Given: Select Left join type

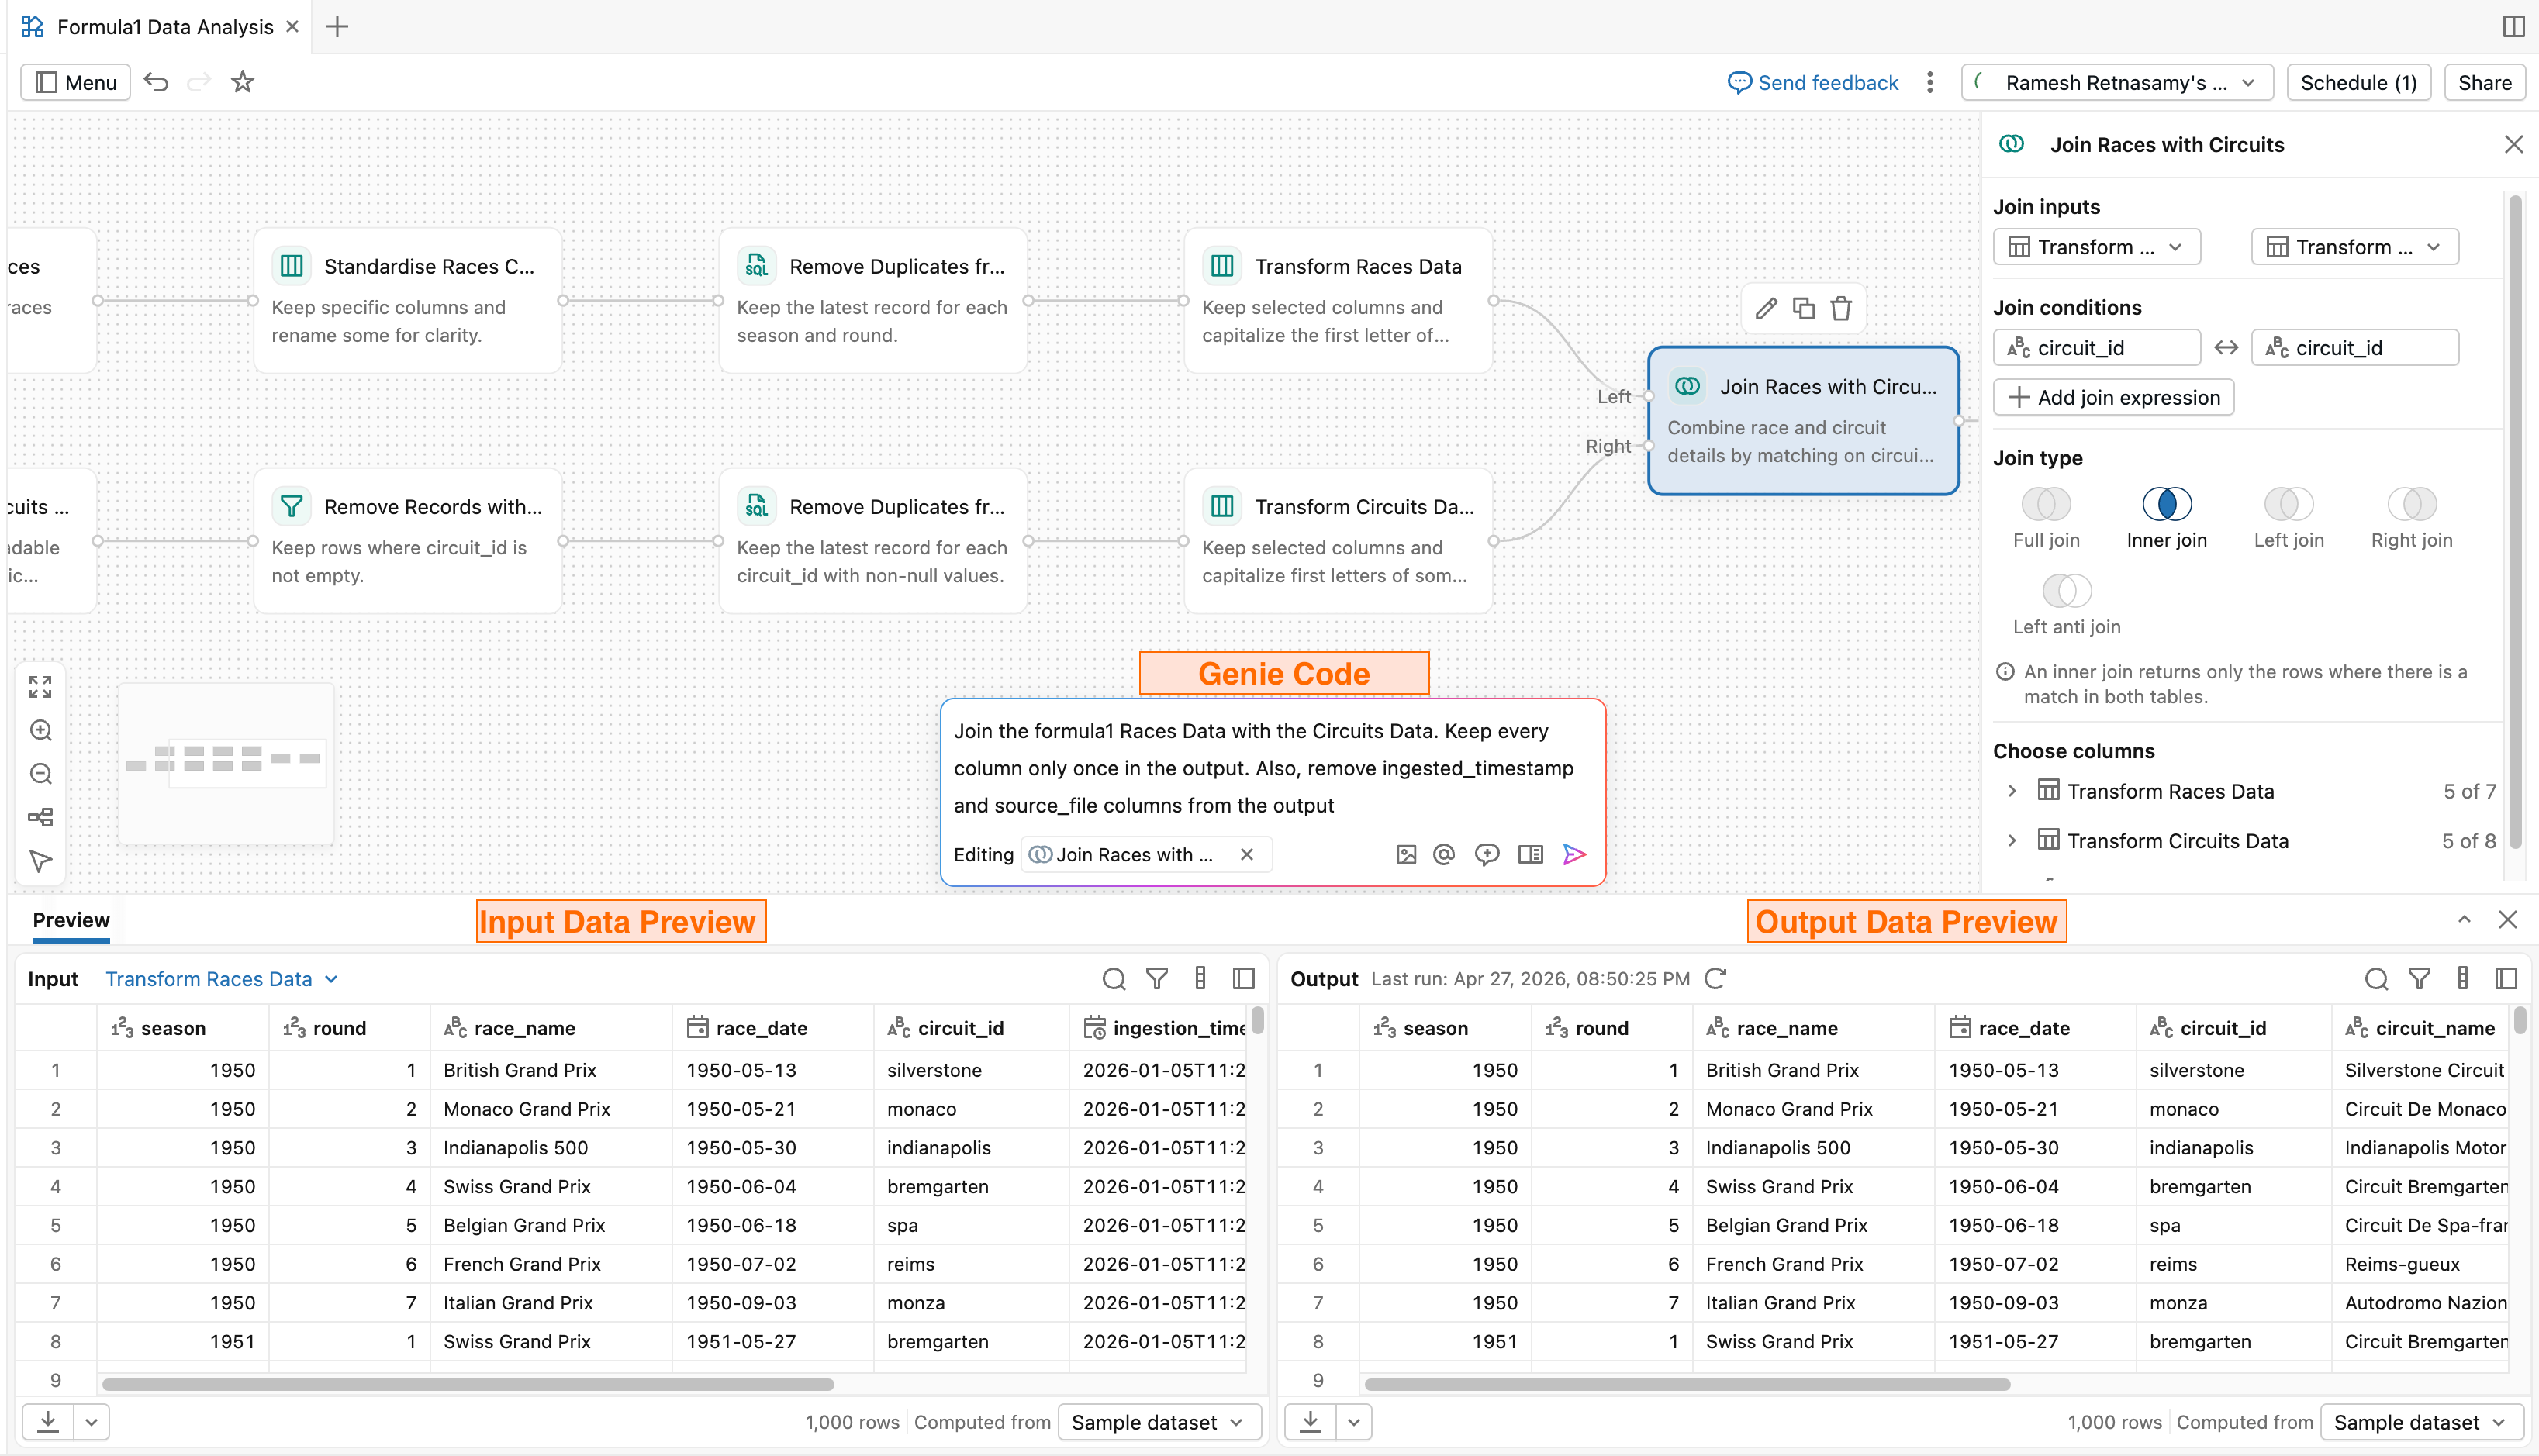Looking at the screenshot, I should point(2288,518).
